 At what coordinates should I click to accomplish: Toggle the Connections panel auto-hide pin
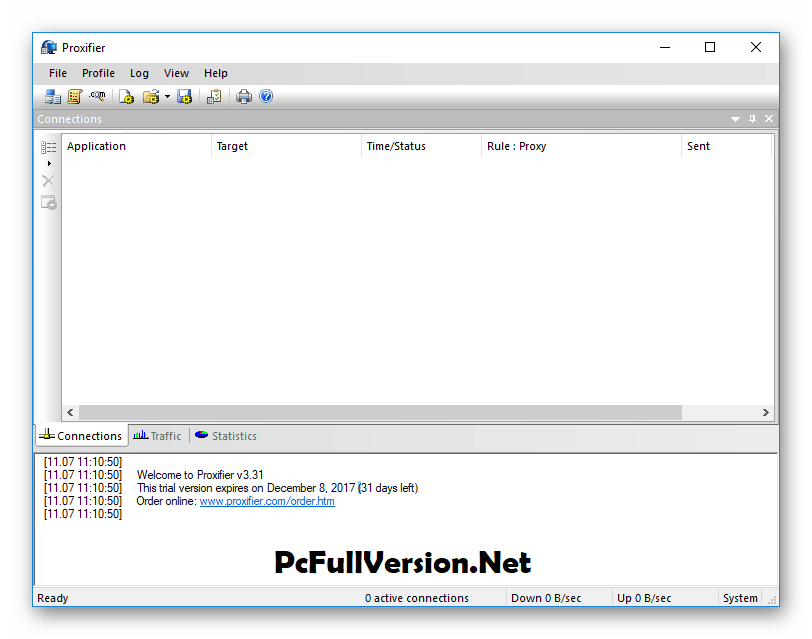click(752, 119)
